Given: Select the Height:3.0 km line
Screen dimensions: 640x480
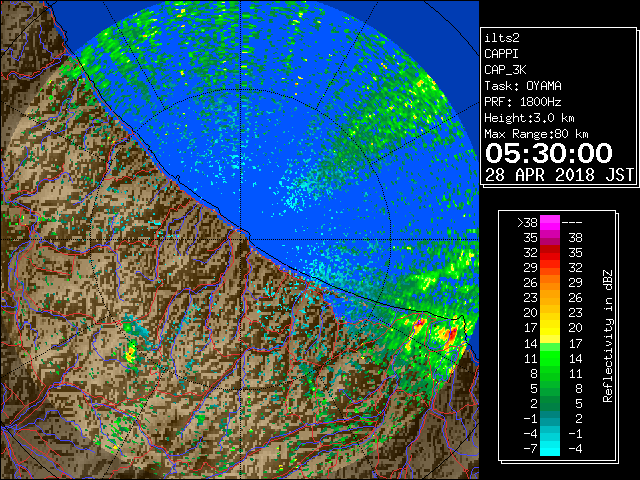Looking at the screenshot, I should 529,118.
